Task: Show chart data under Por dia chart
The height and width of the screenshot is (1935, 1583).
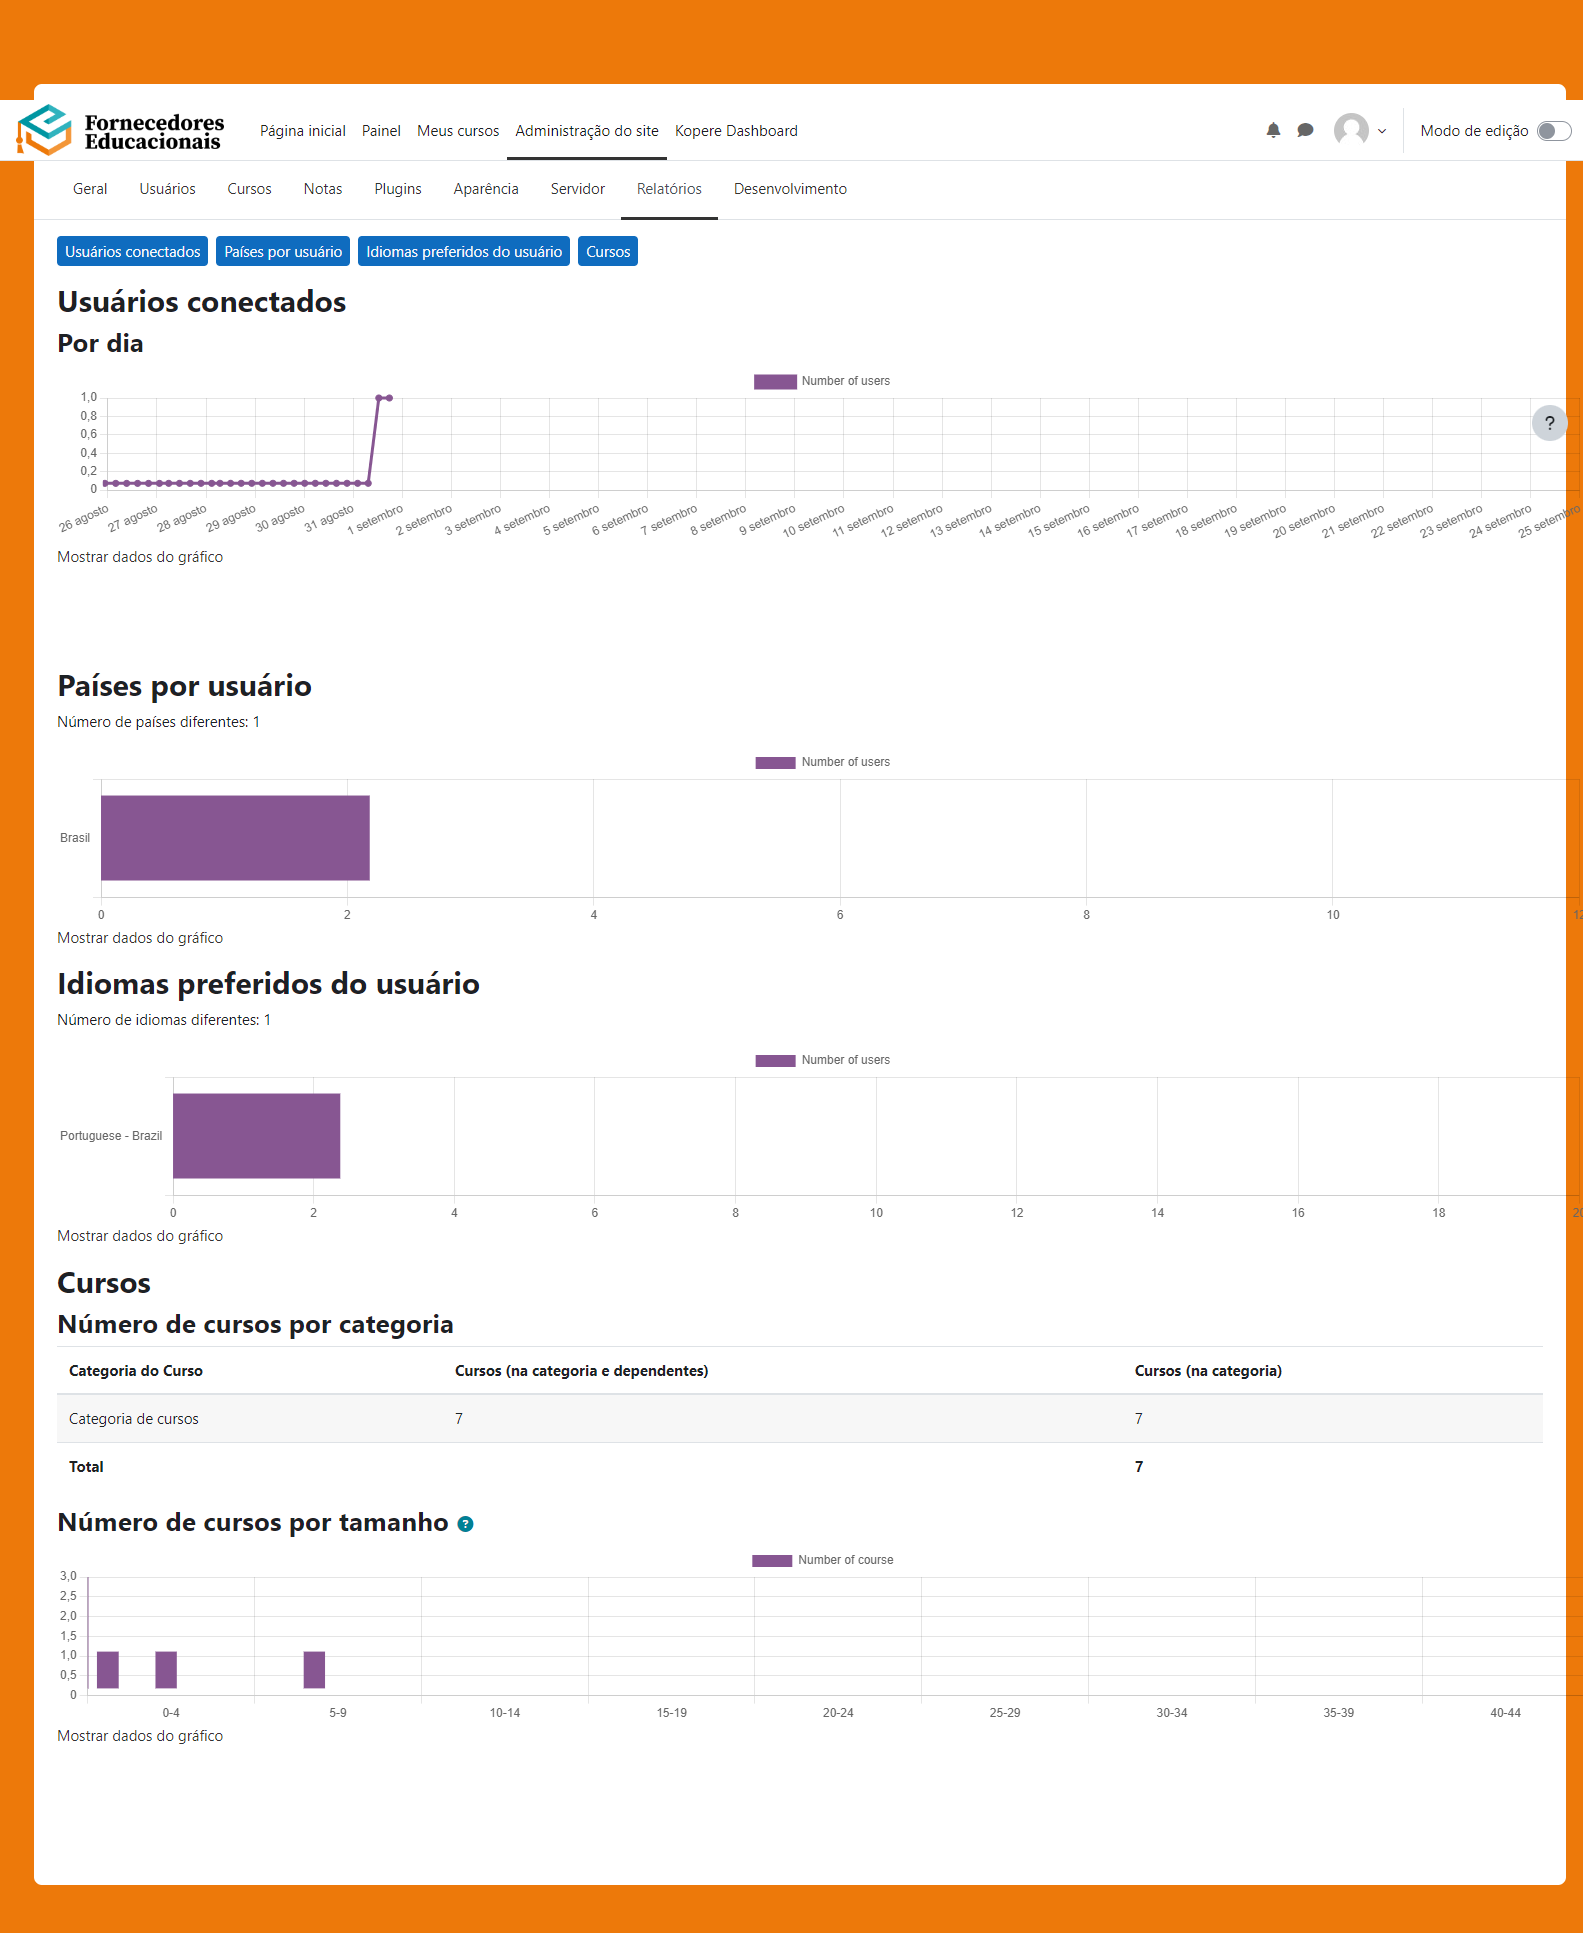Action: (140, 557)
